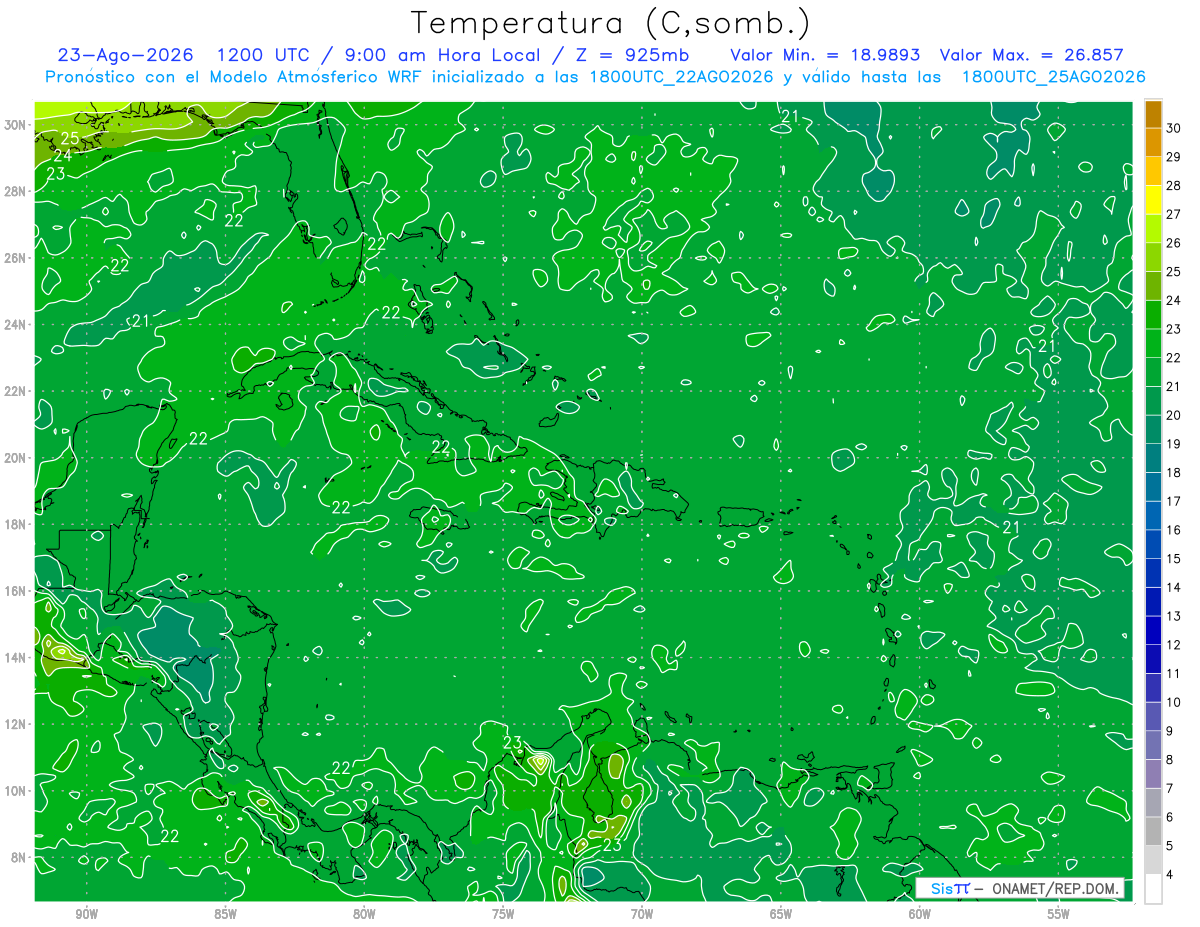Click the 65W longitude axis label
This screenshot has height=927, width=1200.
click(x=781, y=914)
